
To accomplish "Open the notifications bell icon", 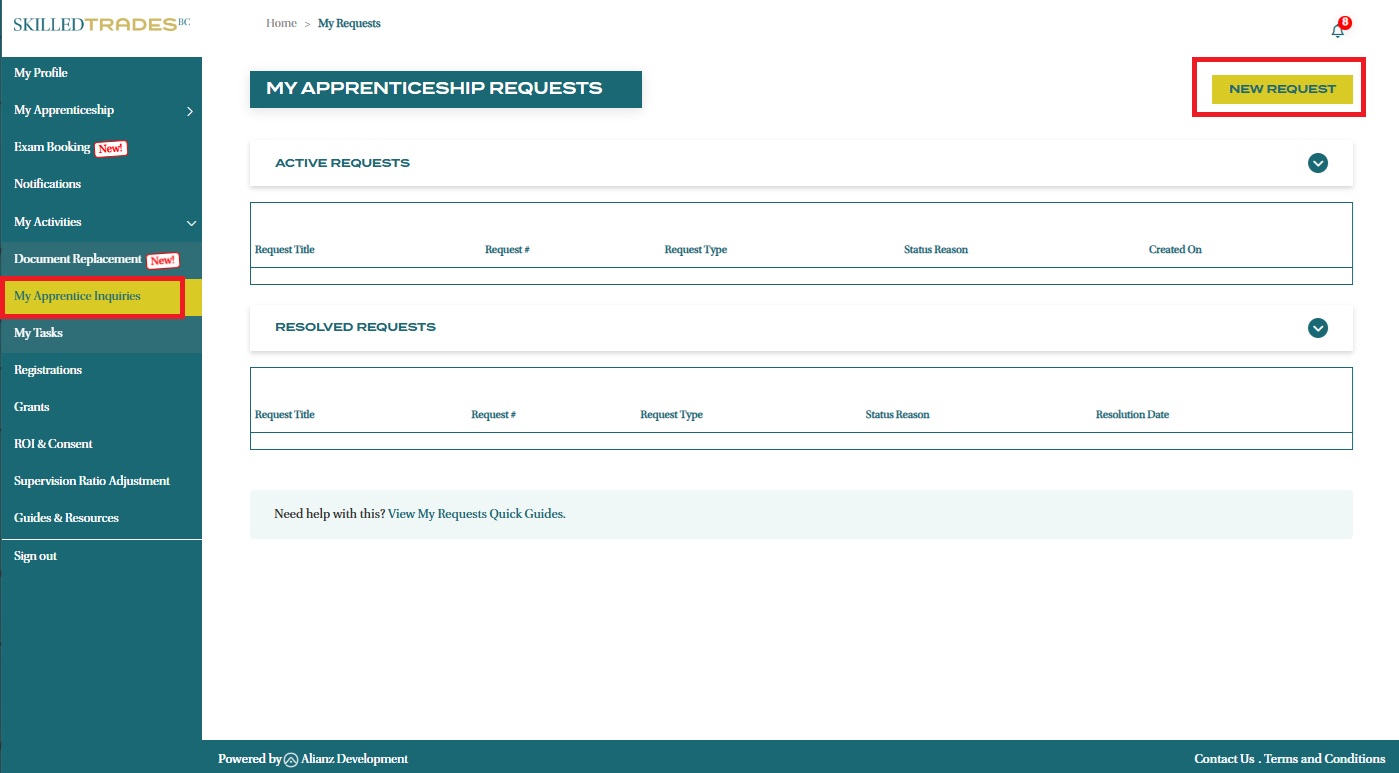I will click(1338, 30).
